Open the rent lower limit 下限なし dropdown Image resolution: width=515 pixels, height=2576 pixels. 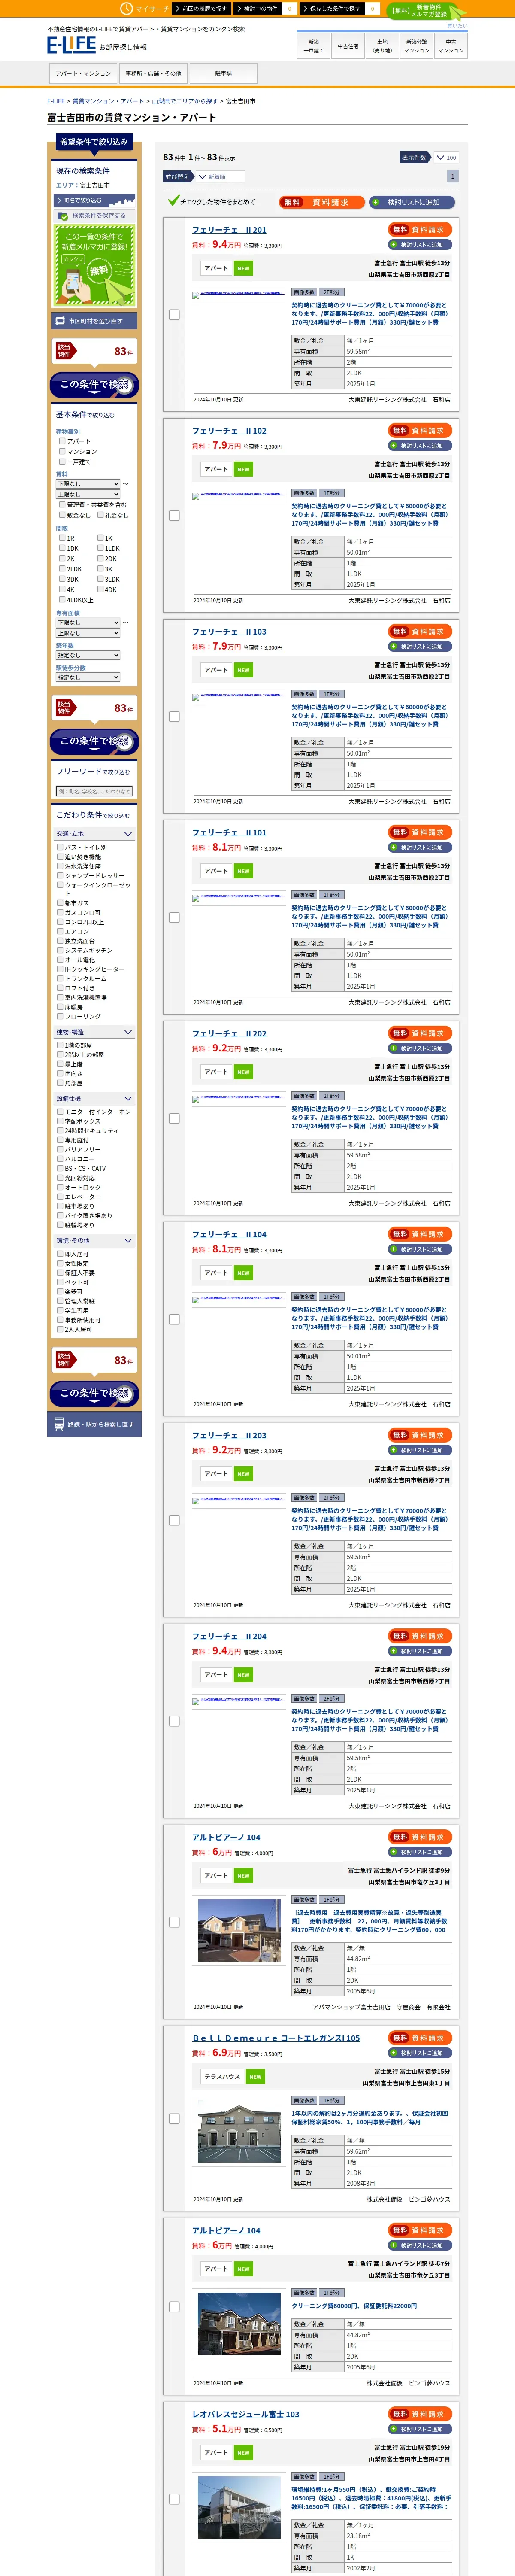point(88,484)
